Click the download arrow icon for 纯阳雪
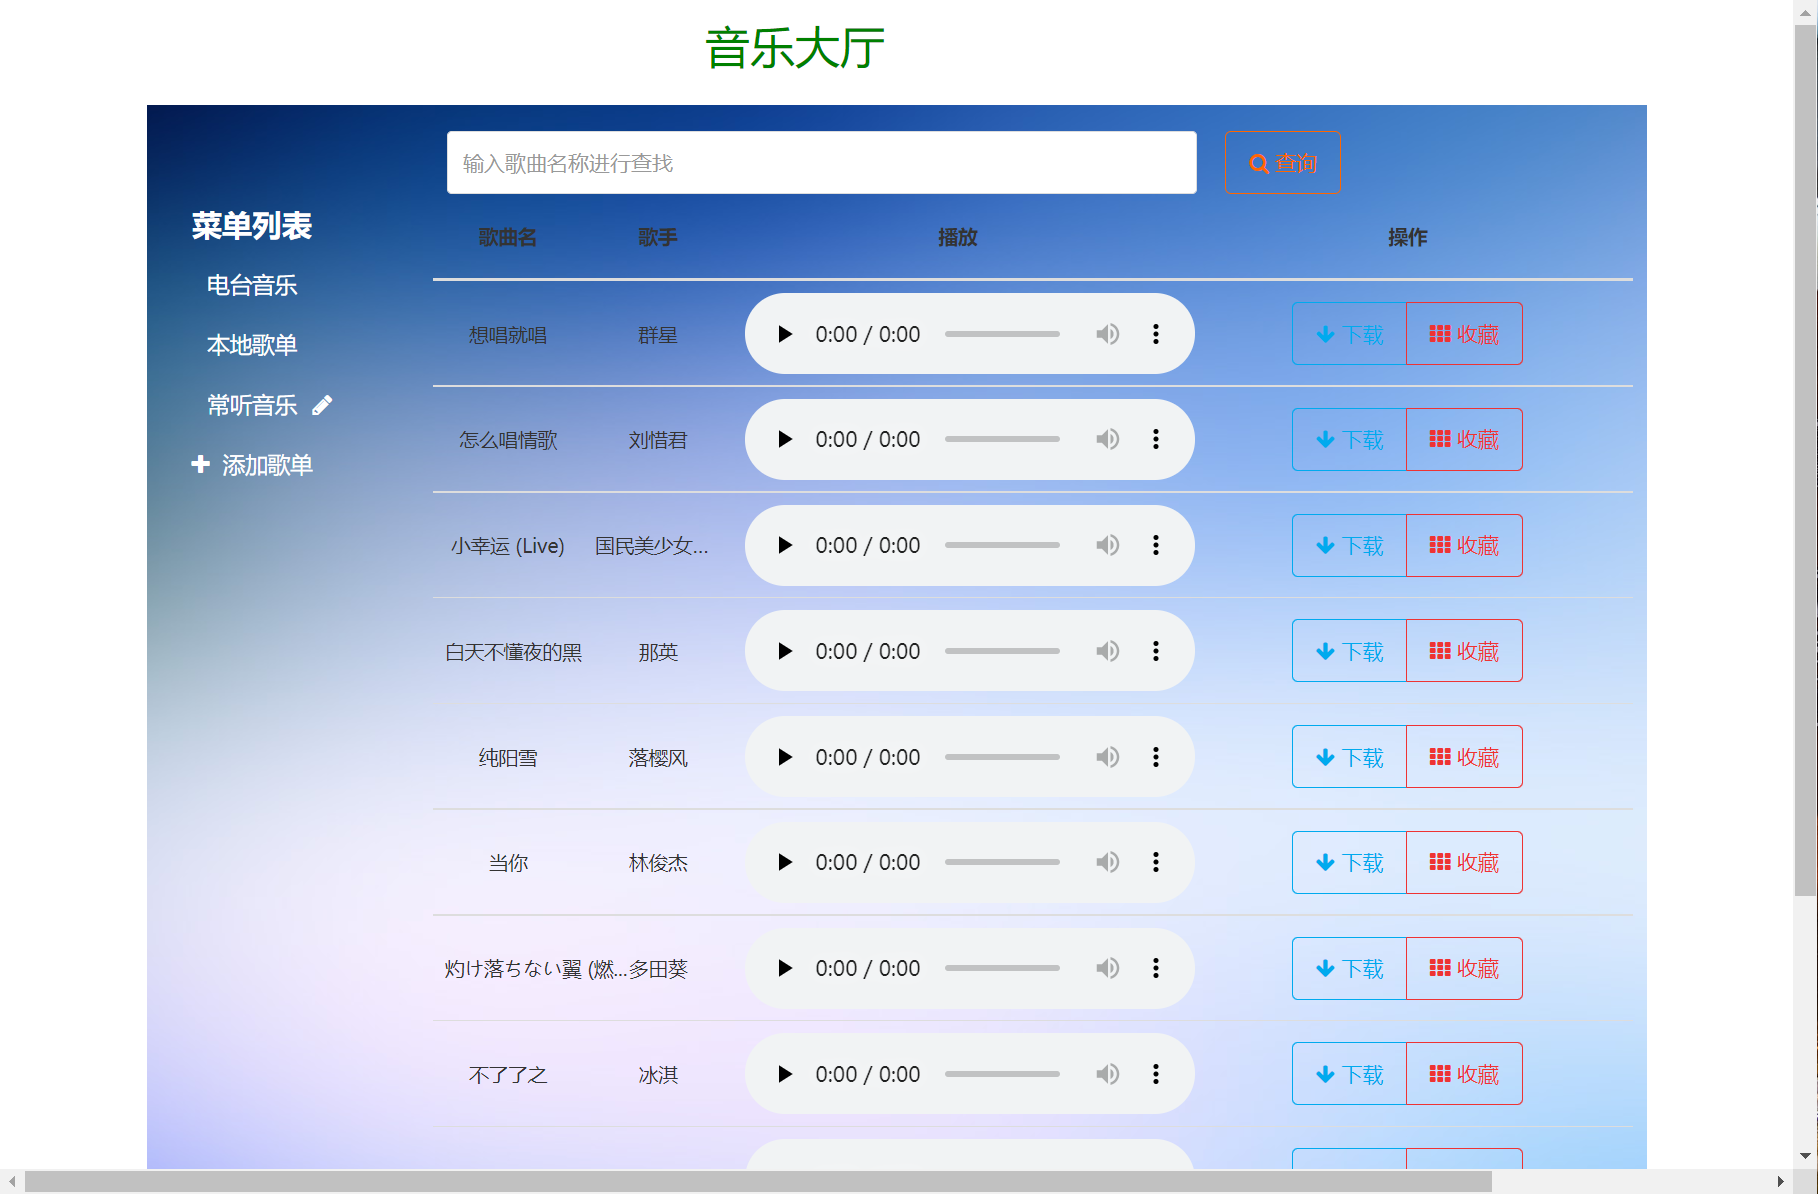 coord(1326,757)
